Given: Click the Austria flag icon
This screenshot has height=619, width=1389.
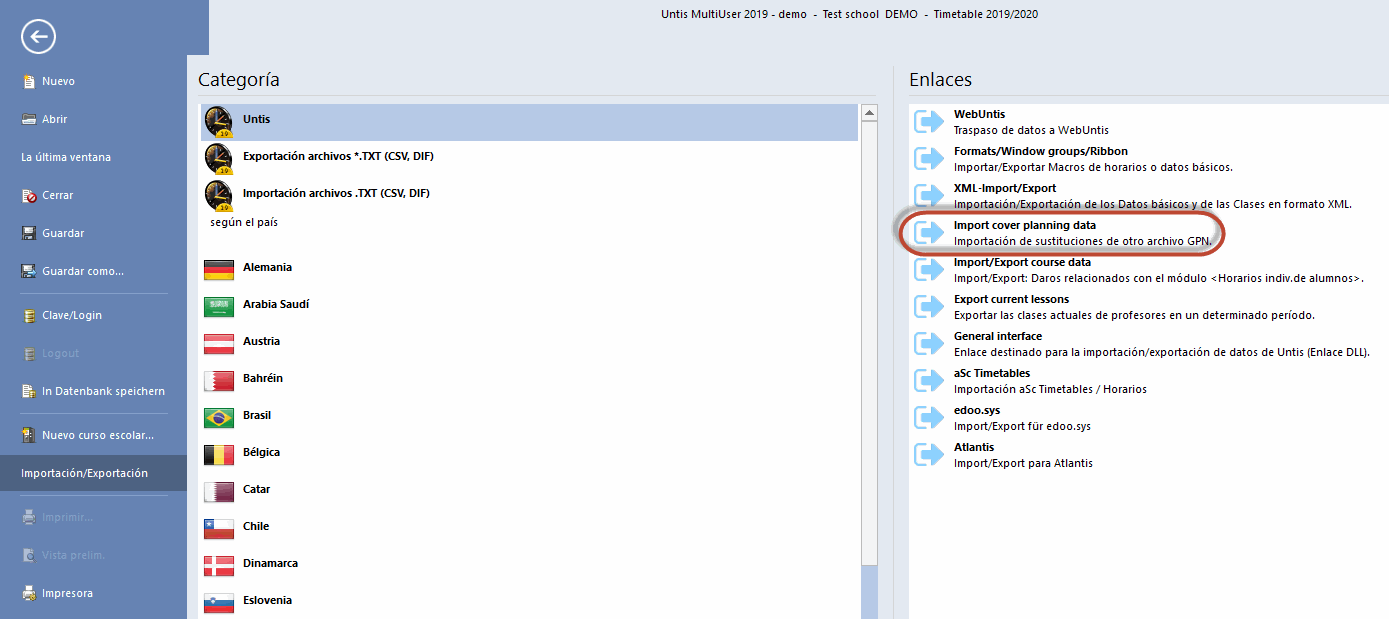Looking at the screenshot, I should coord(218,343).
